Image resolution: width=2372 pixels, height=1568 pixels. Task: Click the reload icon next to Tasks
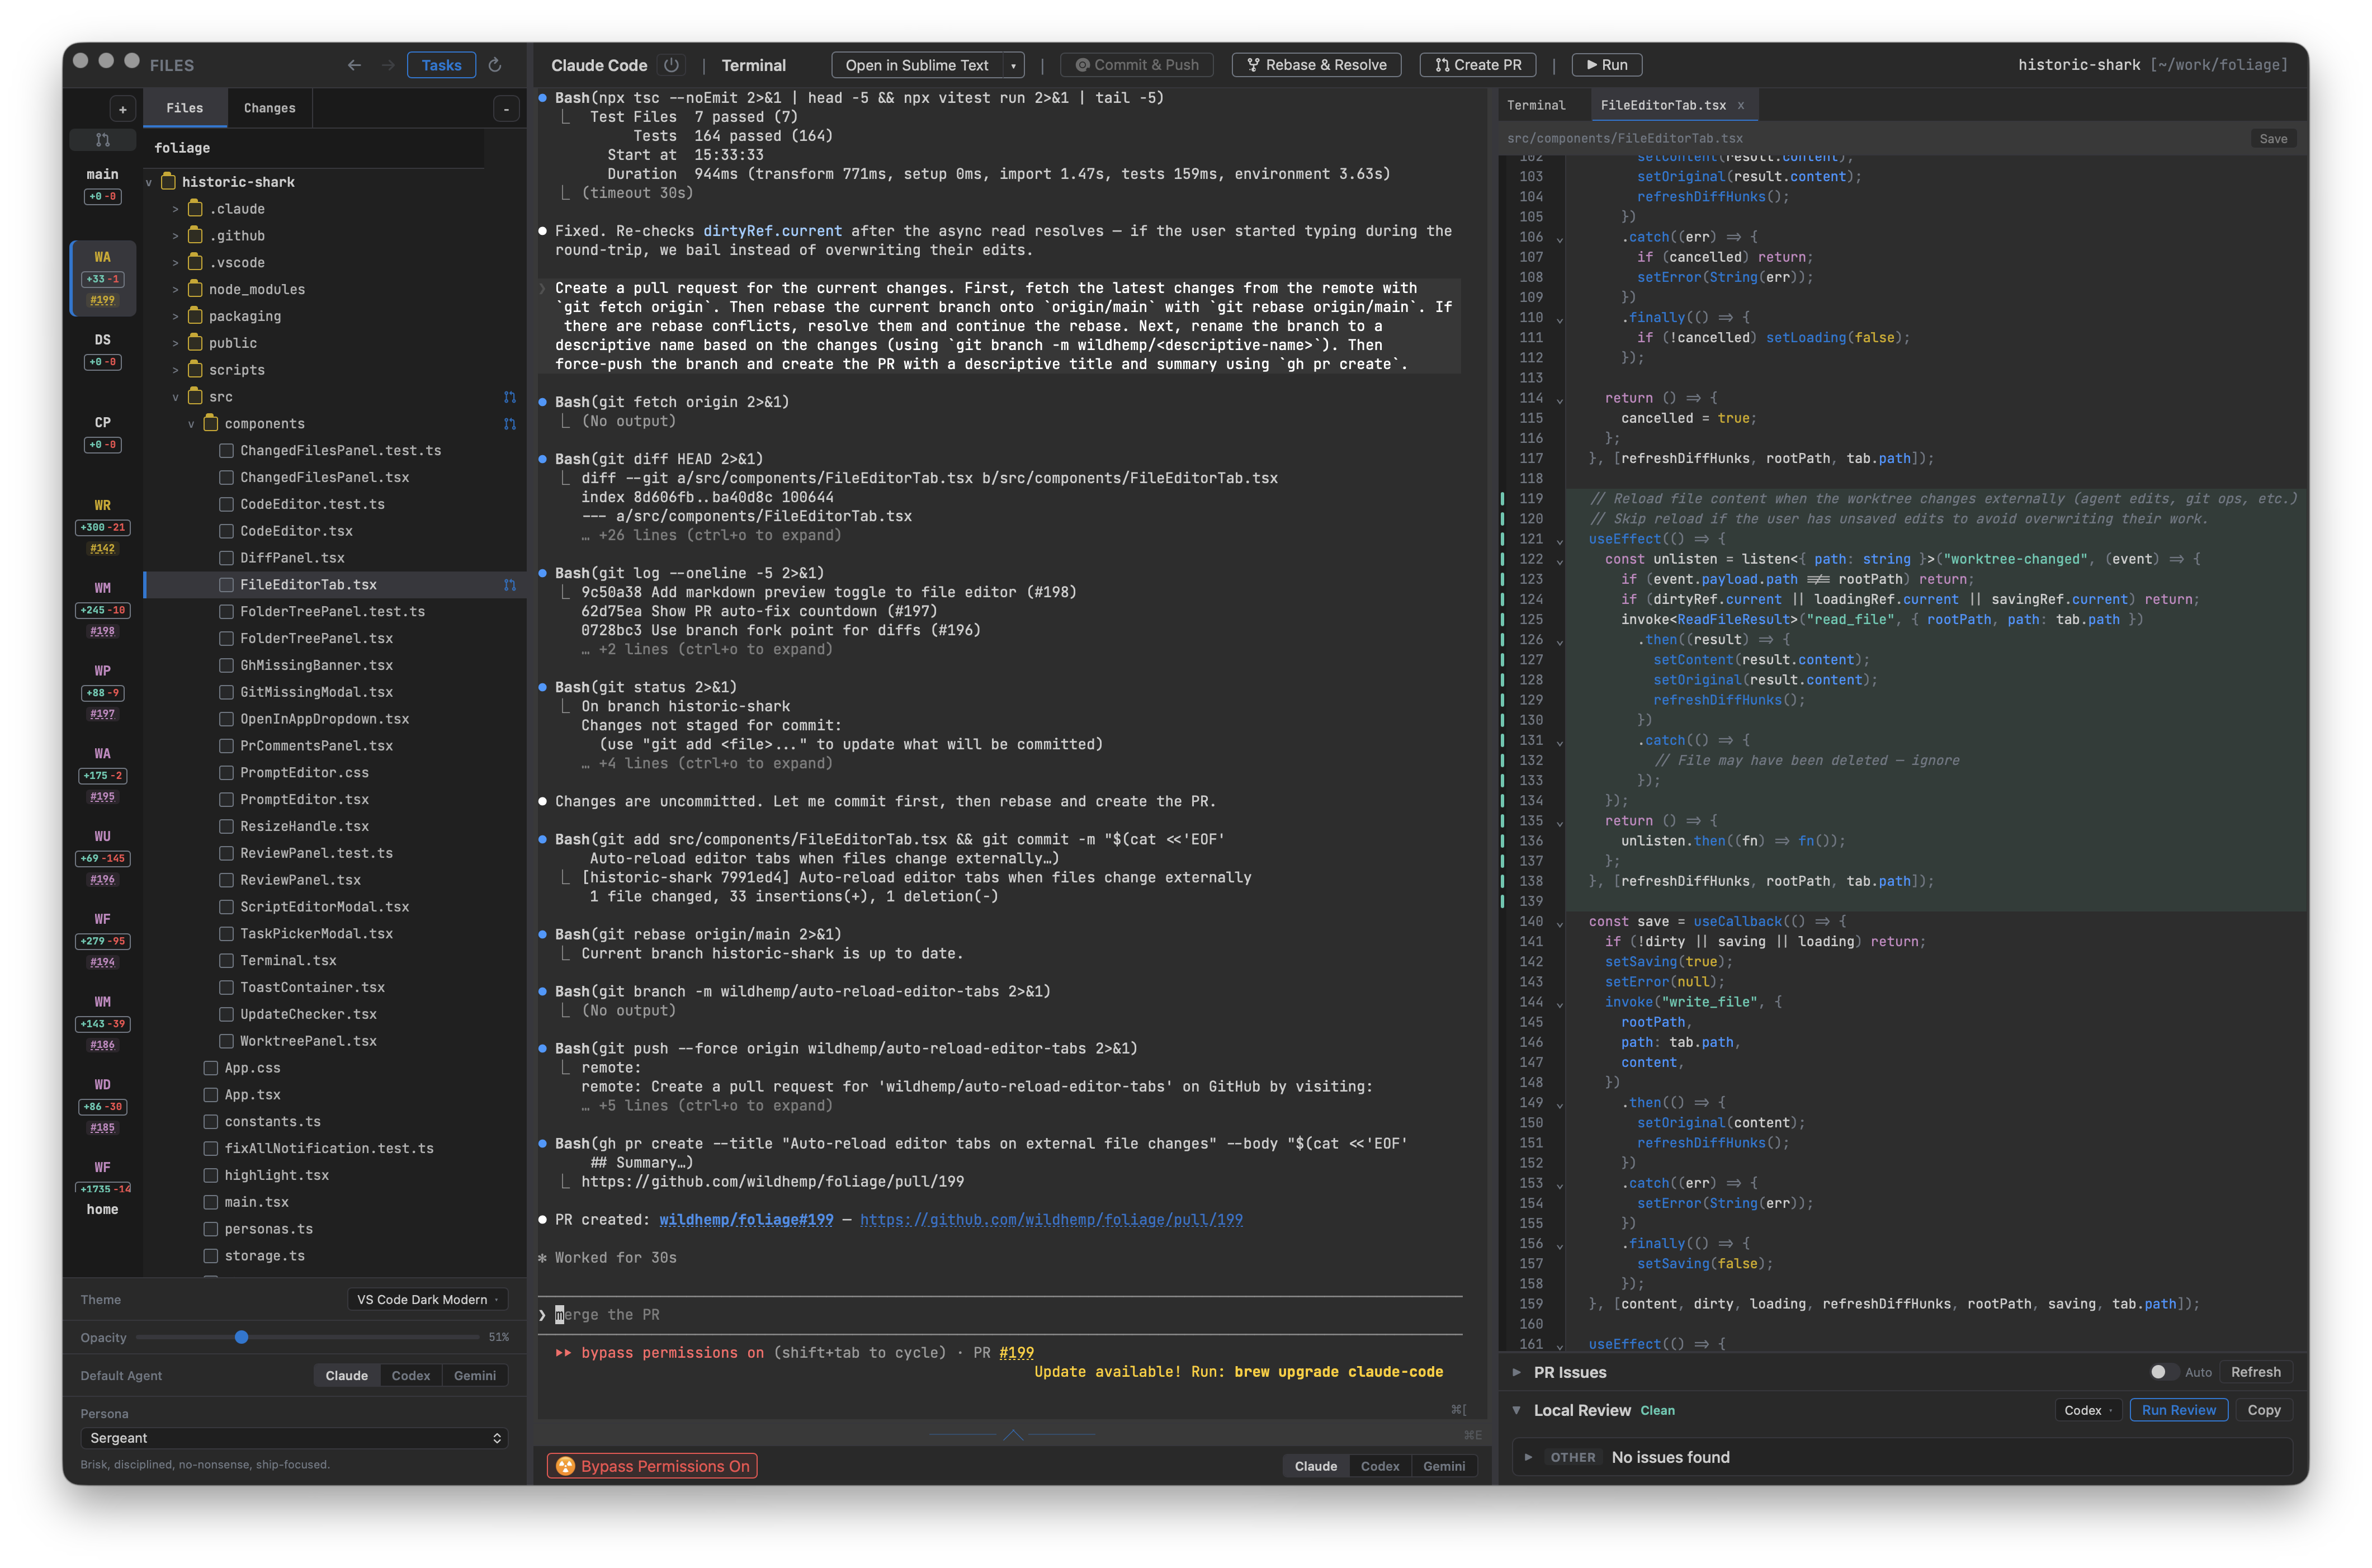pyautogui.click(x=495, y=65)
